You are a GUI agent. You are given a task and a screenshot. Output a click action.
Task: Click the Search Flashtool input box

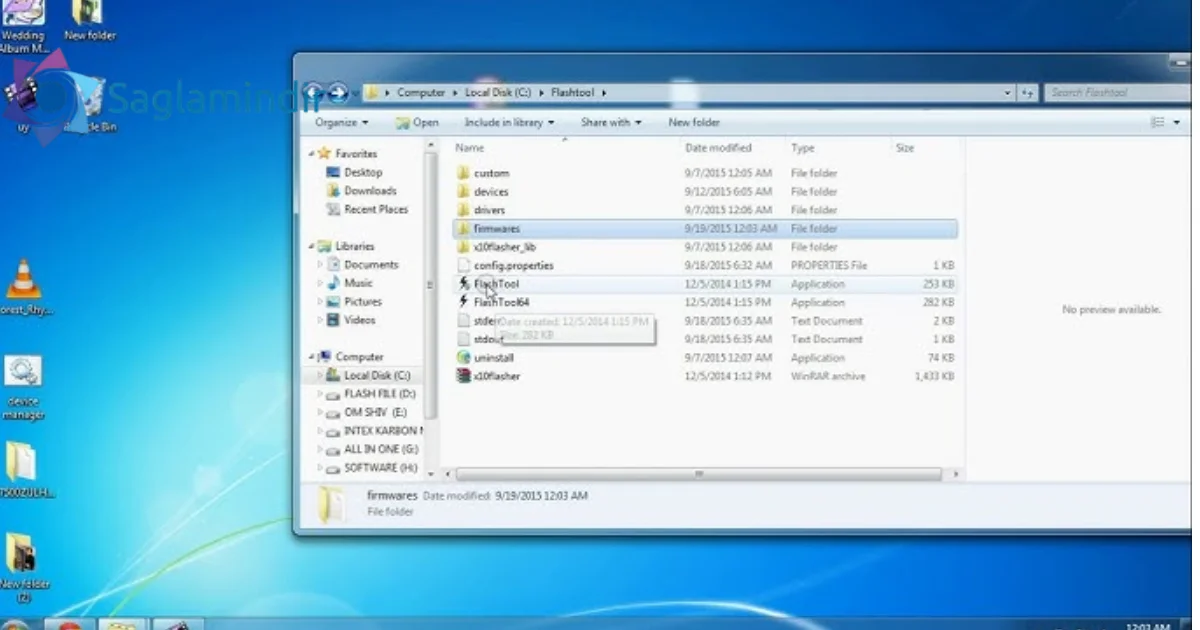[x=1118, y=93]
